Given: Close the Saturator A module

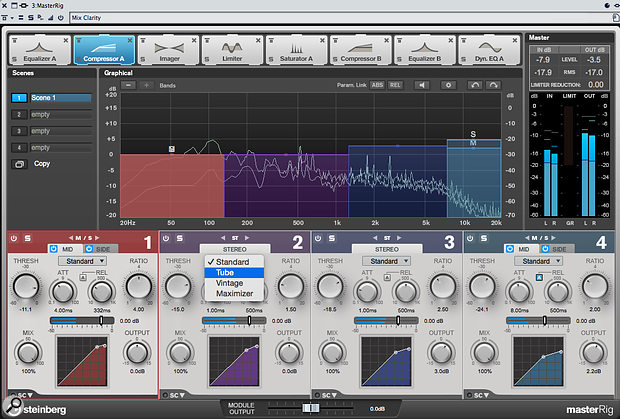Looking at the screenshot, I should (x=322, y=40).
